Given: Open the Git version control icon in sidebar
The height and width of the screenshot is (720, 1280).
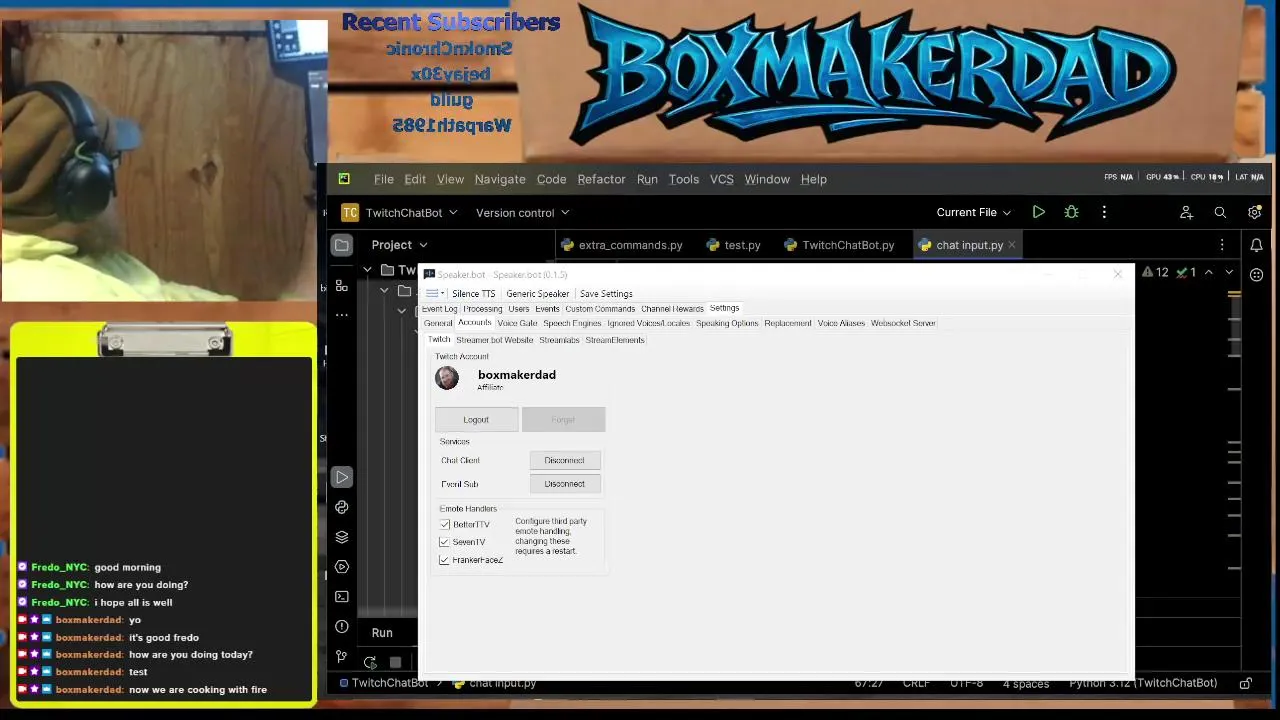Looking at the screenshot, I should (x=342, y=657).
